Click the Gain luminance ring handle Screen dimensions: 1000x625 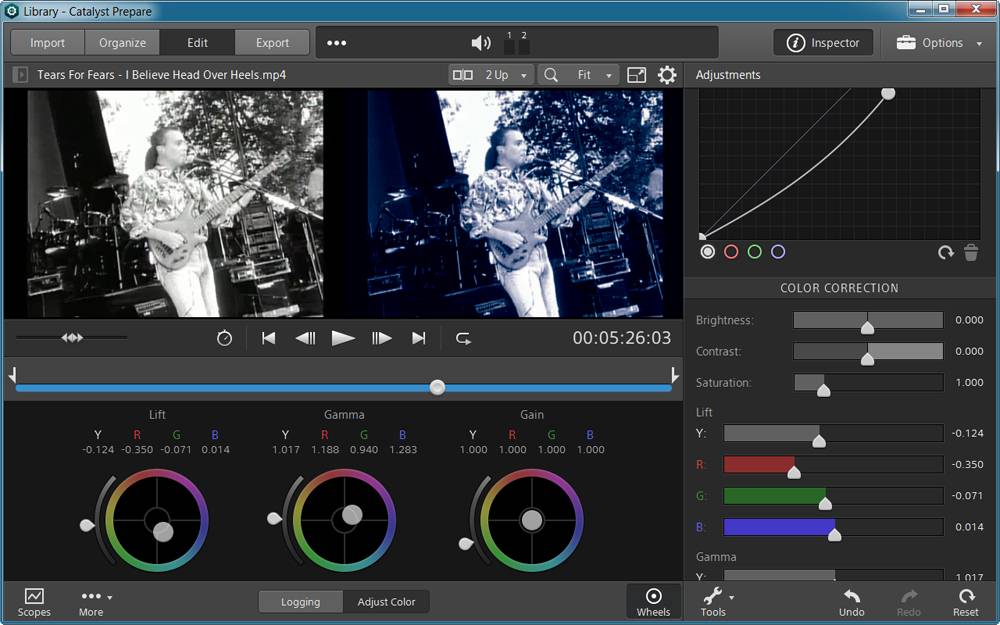(466, 544)
